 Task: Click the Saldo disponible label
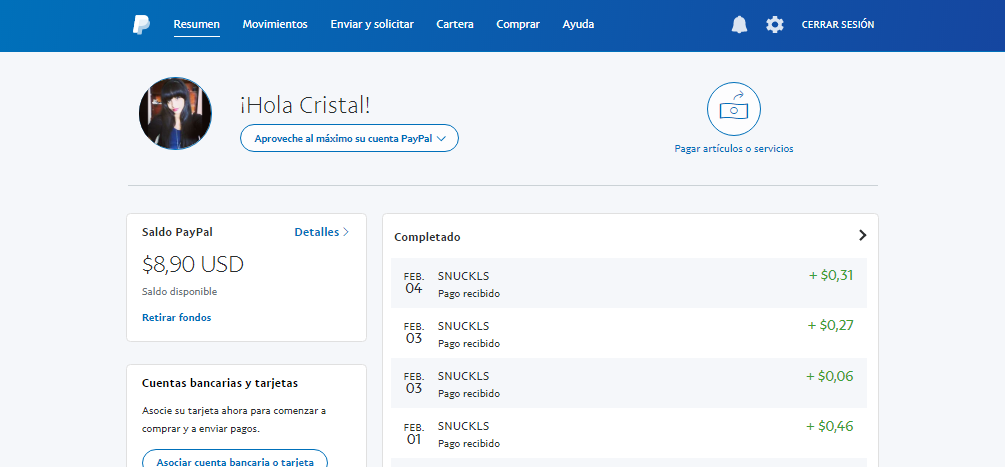click(179, 291)
